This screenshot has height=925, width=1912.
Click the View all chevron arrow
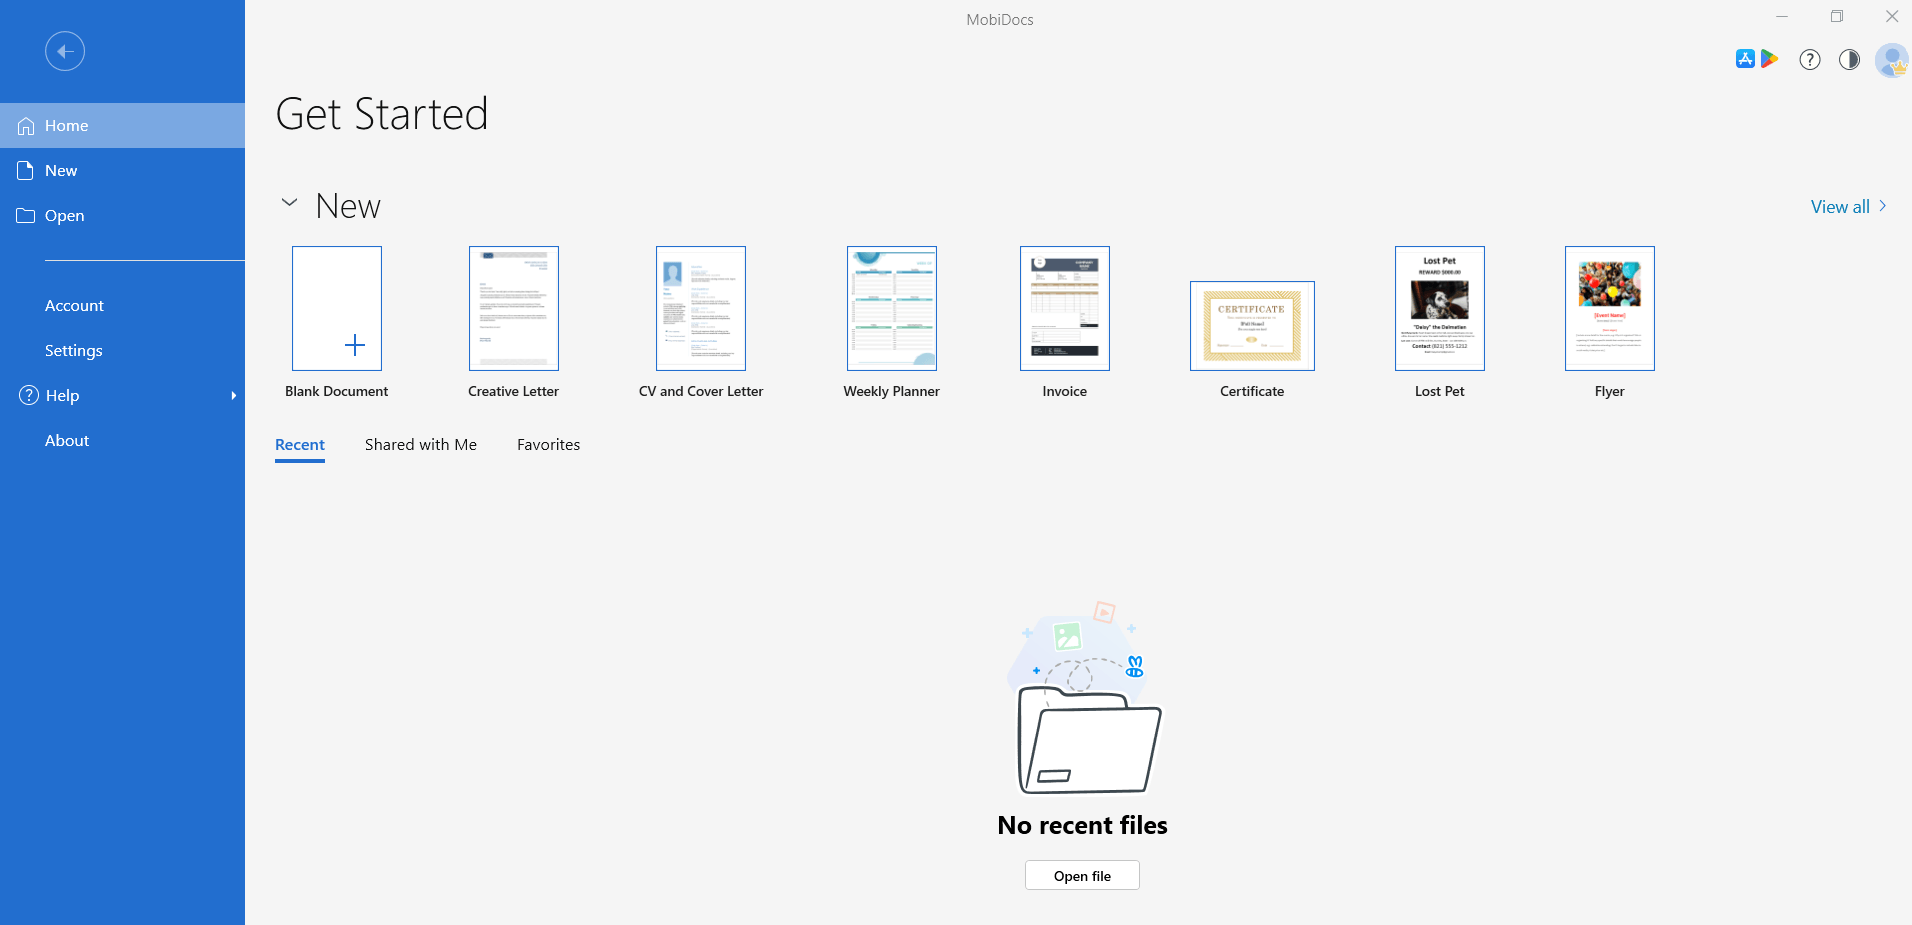point(1882,206)
